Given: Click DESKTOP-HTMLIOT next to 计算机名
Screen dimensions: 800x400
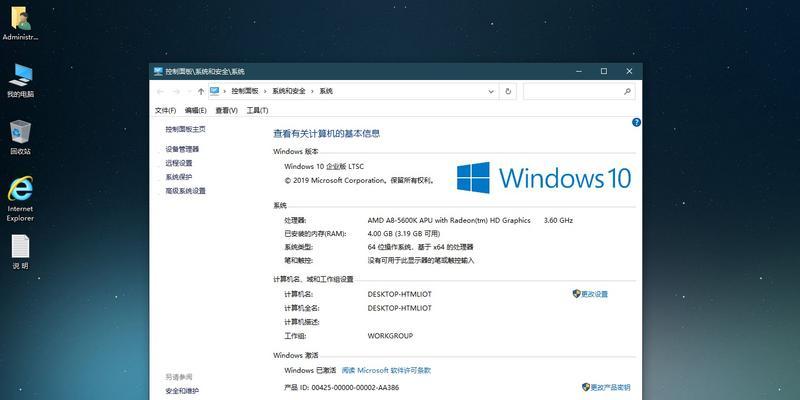Looking at the screenshot, I should coord(399,294).
